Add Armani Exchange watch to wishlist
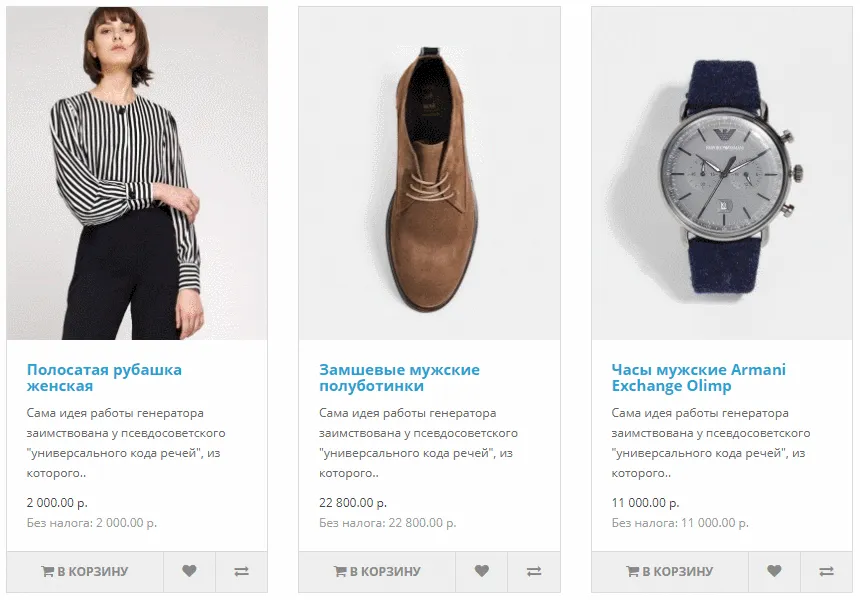Viewport: 860px width, 600px height. coord(774,572)
